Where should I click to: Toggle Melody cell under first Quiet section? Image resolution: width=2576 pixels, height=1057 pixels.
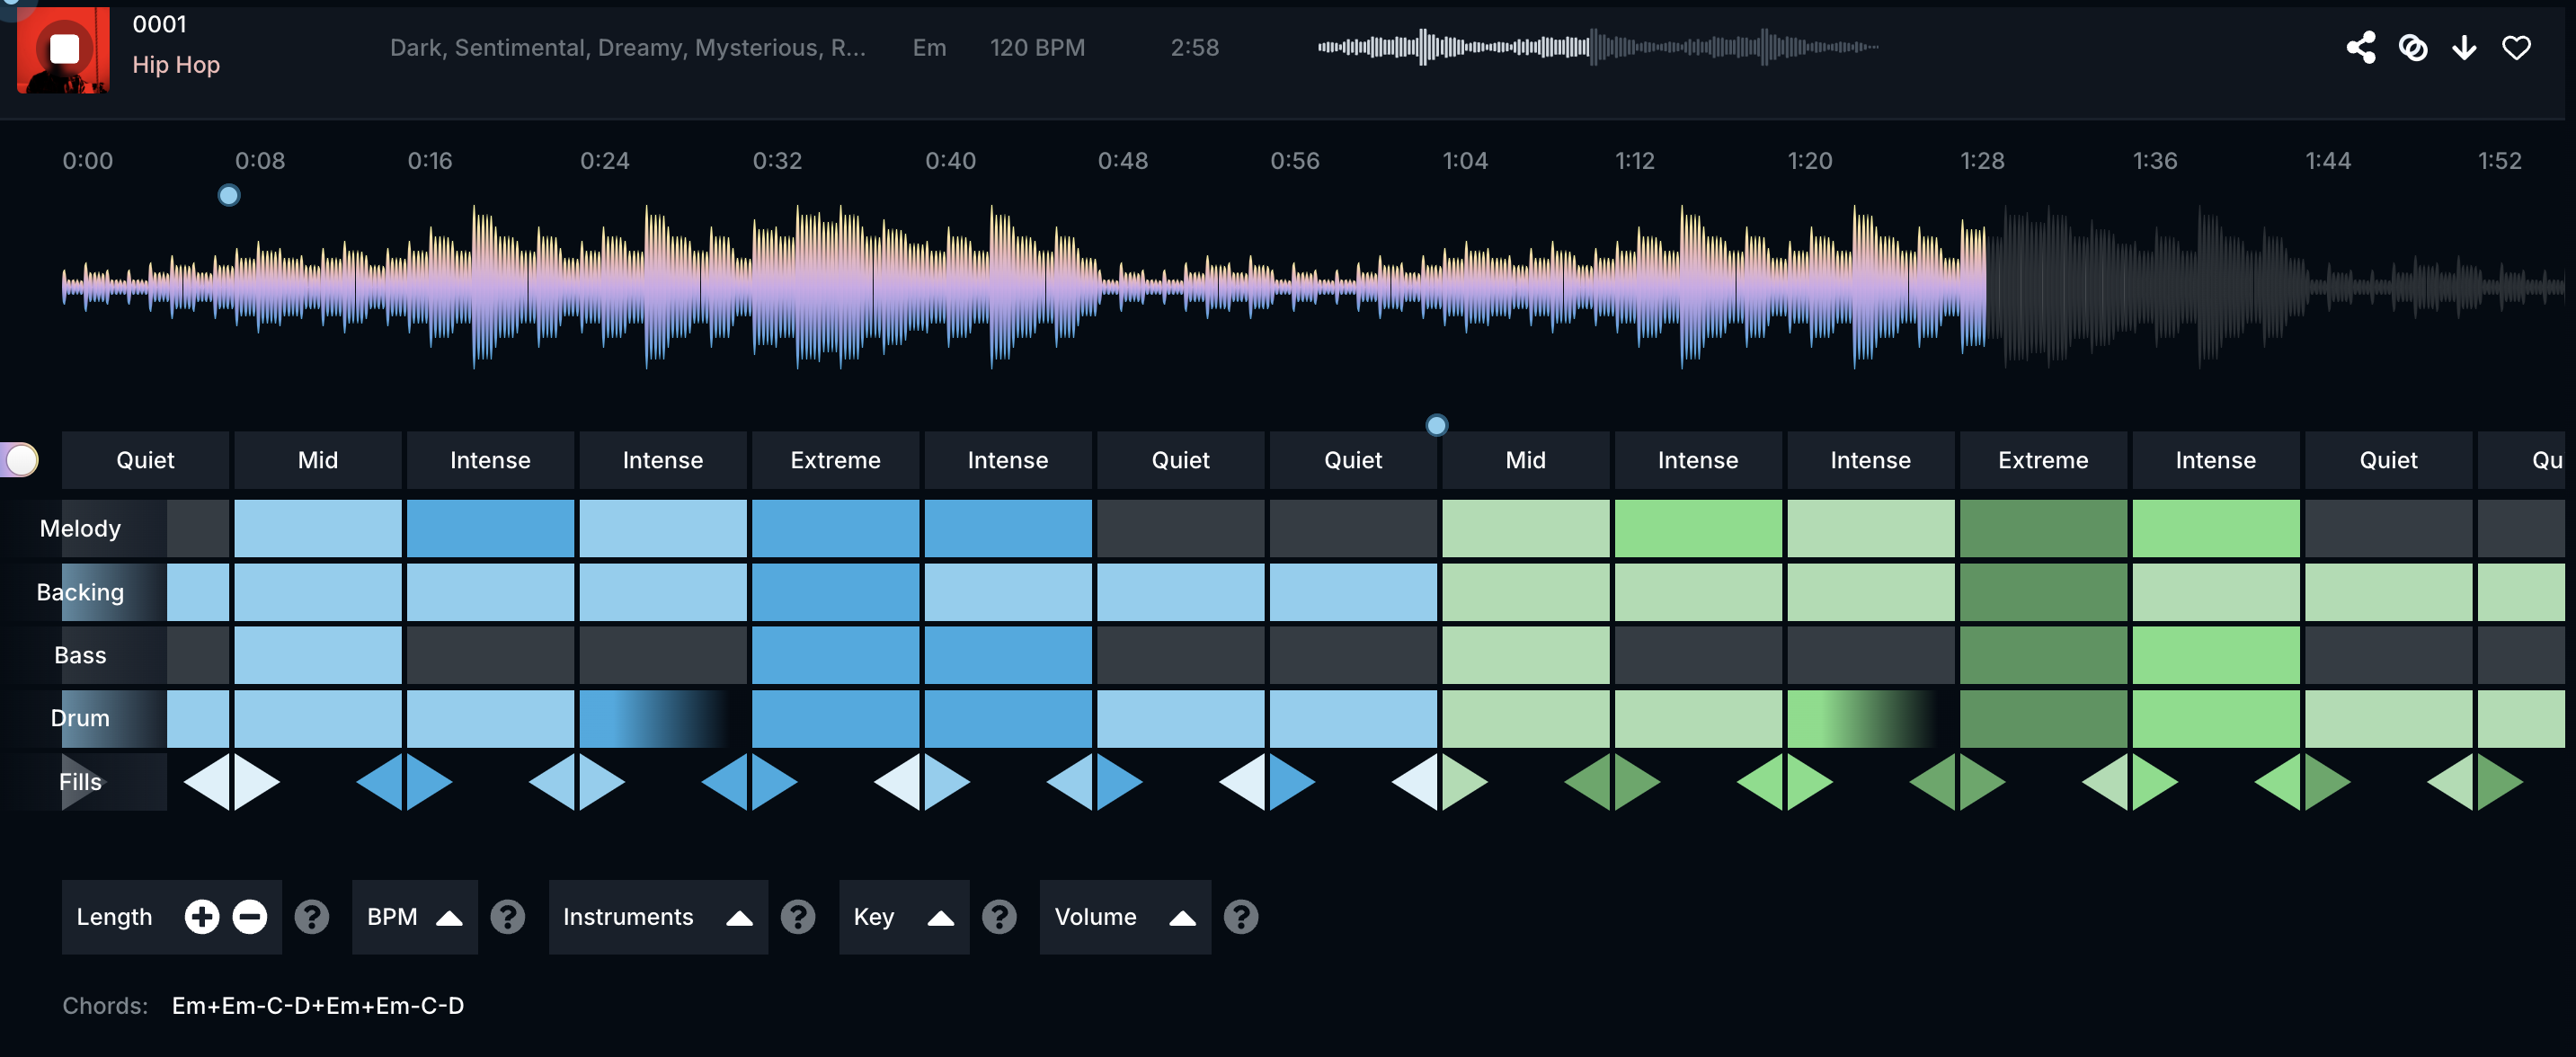point(198,528)
